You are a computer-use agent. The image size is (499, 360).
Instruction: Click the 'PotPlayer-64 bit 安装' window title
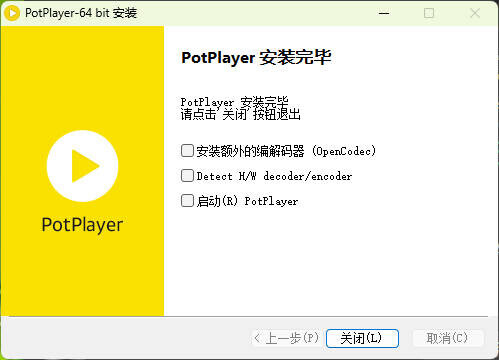[81, 13]
